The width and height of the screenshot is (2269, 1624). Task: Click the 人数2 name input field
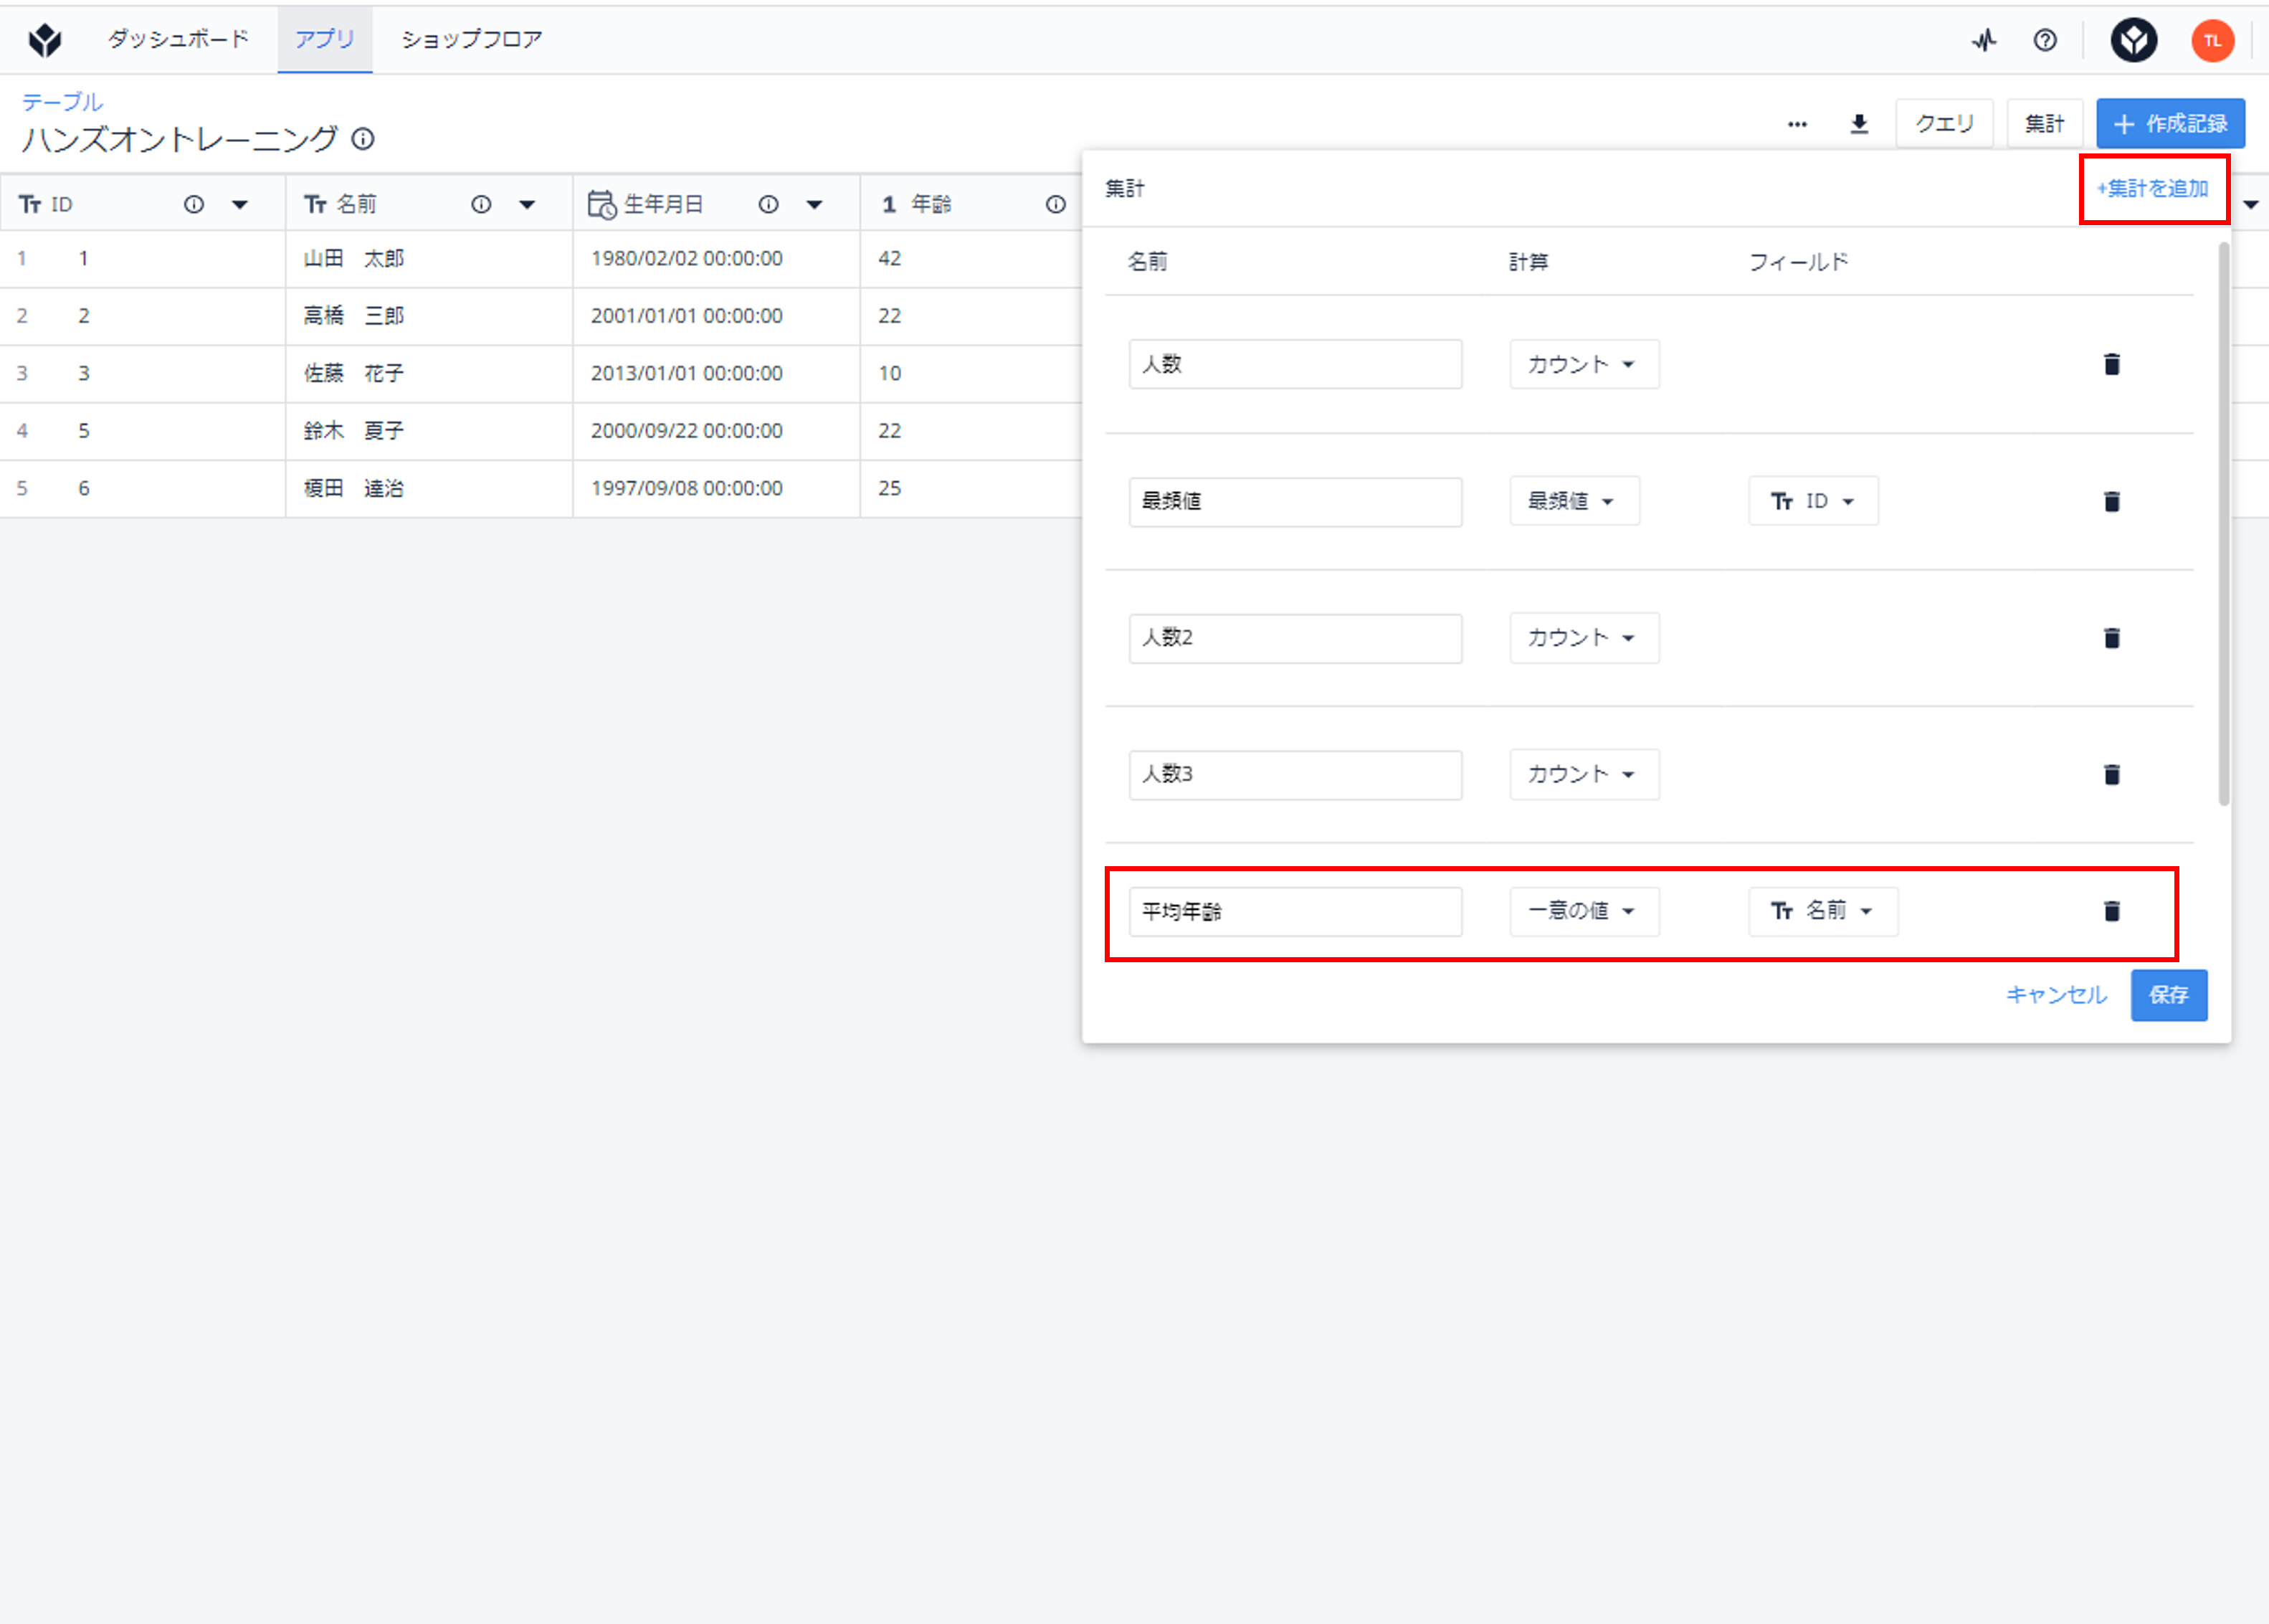(x=1295, y=638)
